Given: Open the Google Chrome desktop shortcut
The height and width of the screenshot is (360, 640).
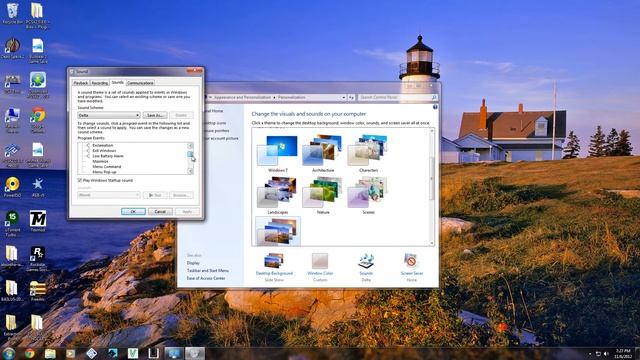Looking at the screenshot, I should 38,120.
